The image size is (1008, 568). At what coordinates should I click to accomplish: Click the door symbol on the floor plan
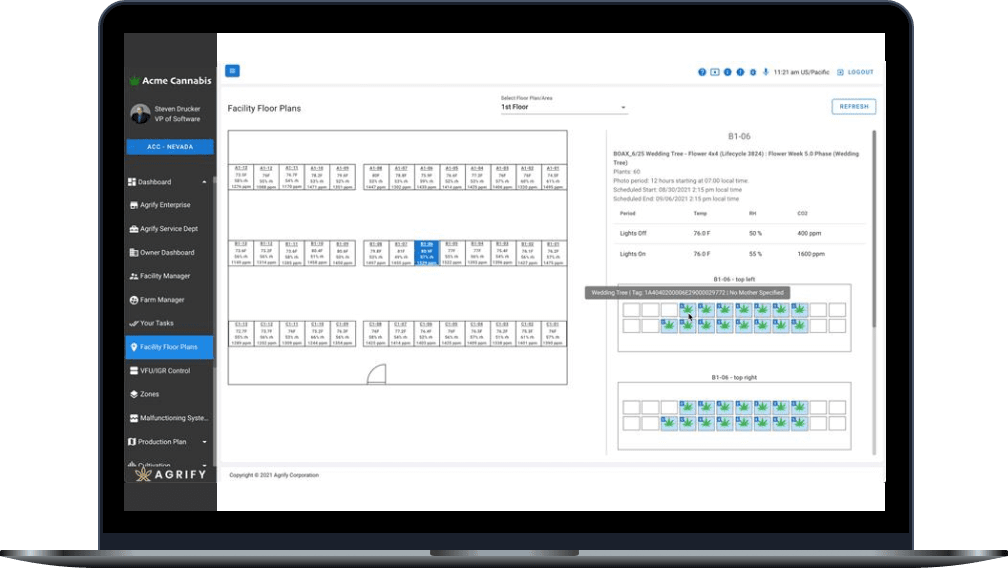tap(377, 374)
